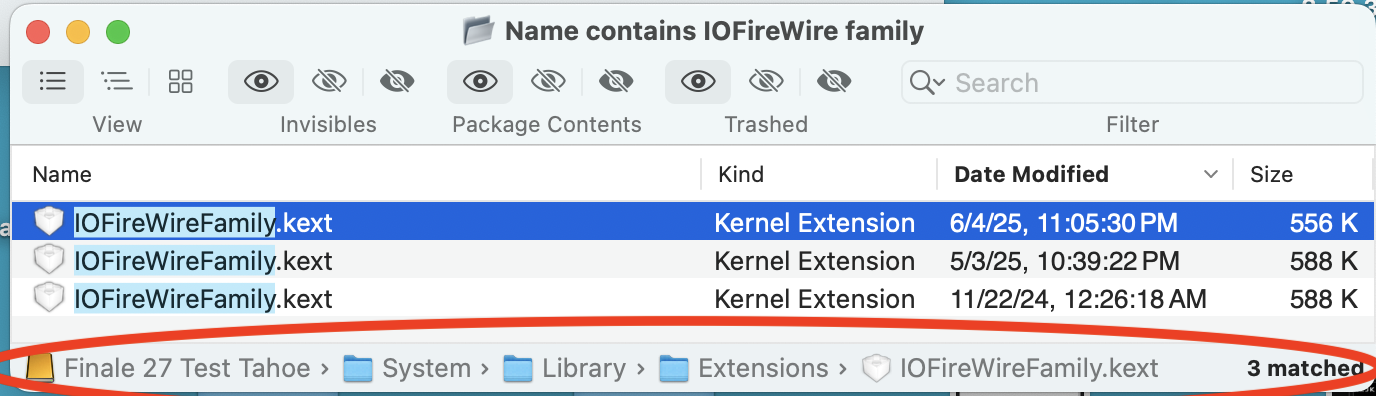Select the dark slashed eye under Trashed
Screen dimensions: 1376x396
click(x=834, y=82)
